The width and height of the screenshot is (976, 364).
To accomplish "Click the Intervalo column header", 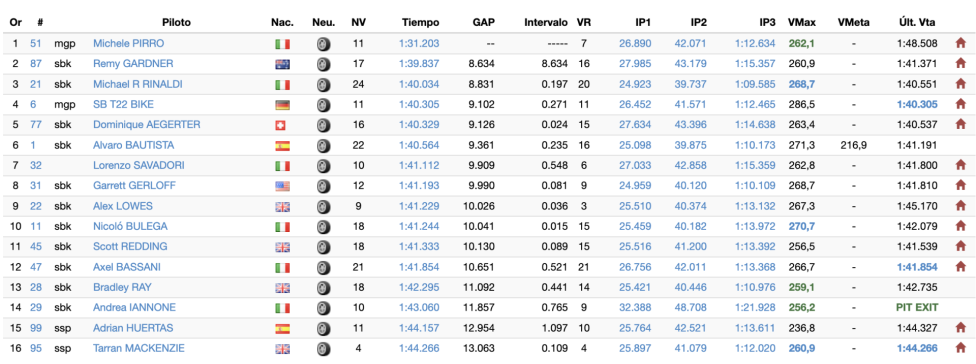I will click(546, 22).
